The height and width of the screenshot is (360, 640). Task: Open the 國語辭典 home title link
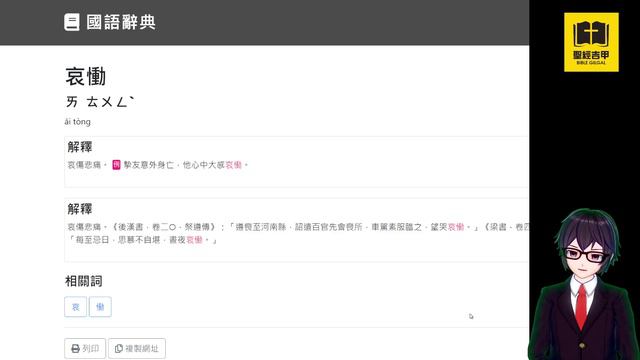pyautogui.click(x=121, y=22)
